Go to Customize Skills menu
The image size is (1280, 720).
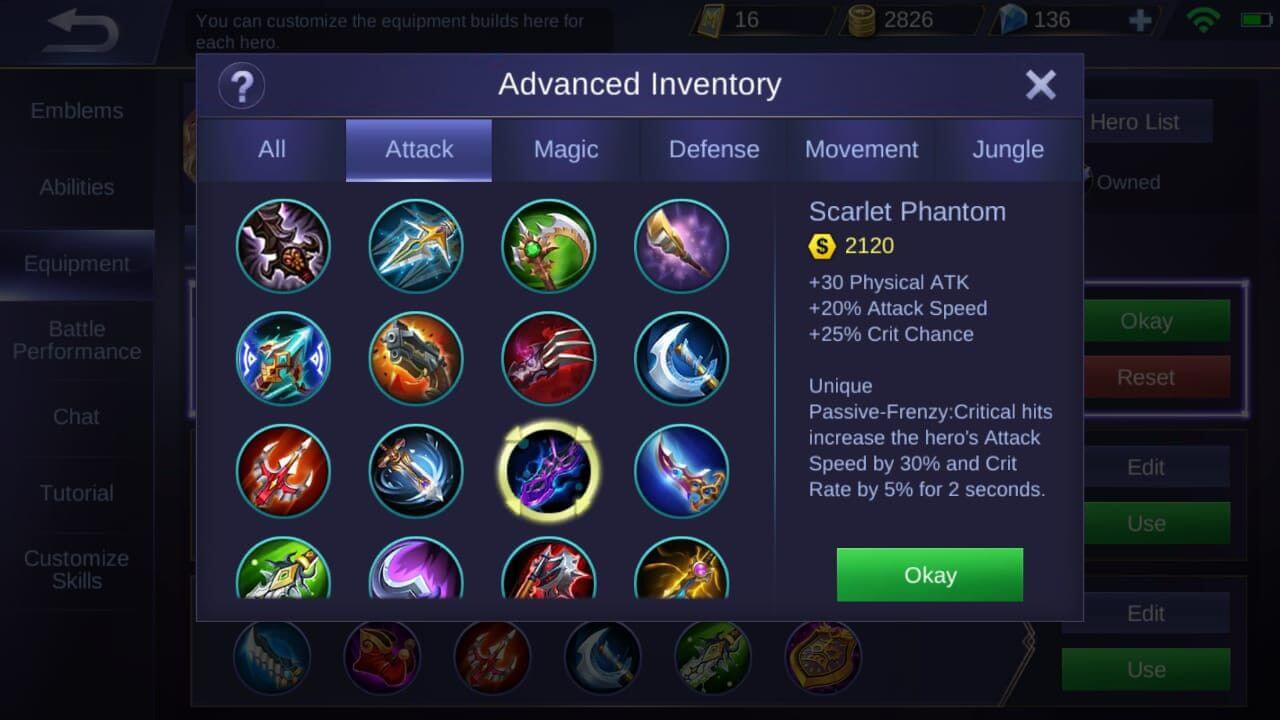tap(77, 569)
